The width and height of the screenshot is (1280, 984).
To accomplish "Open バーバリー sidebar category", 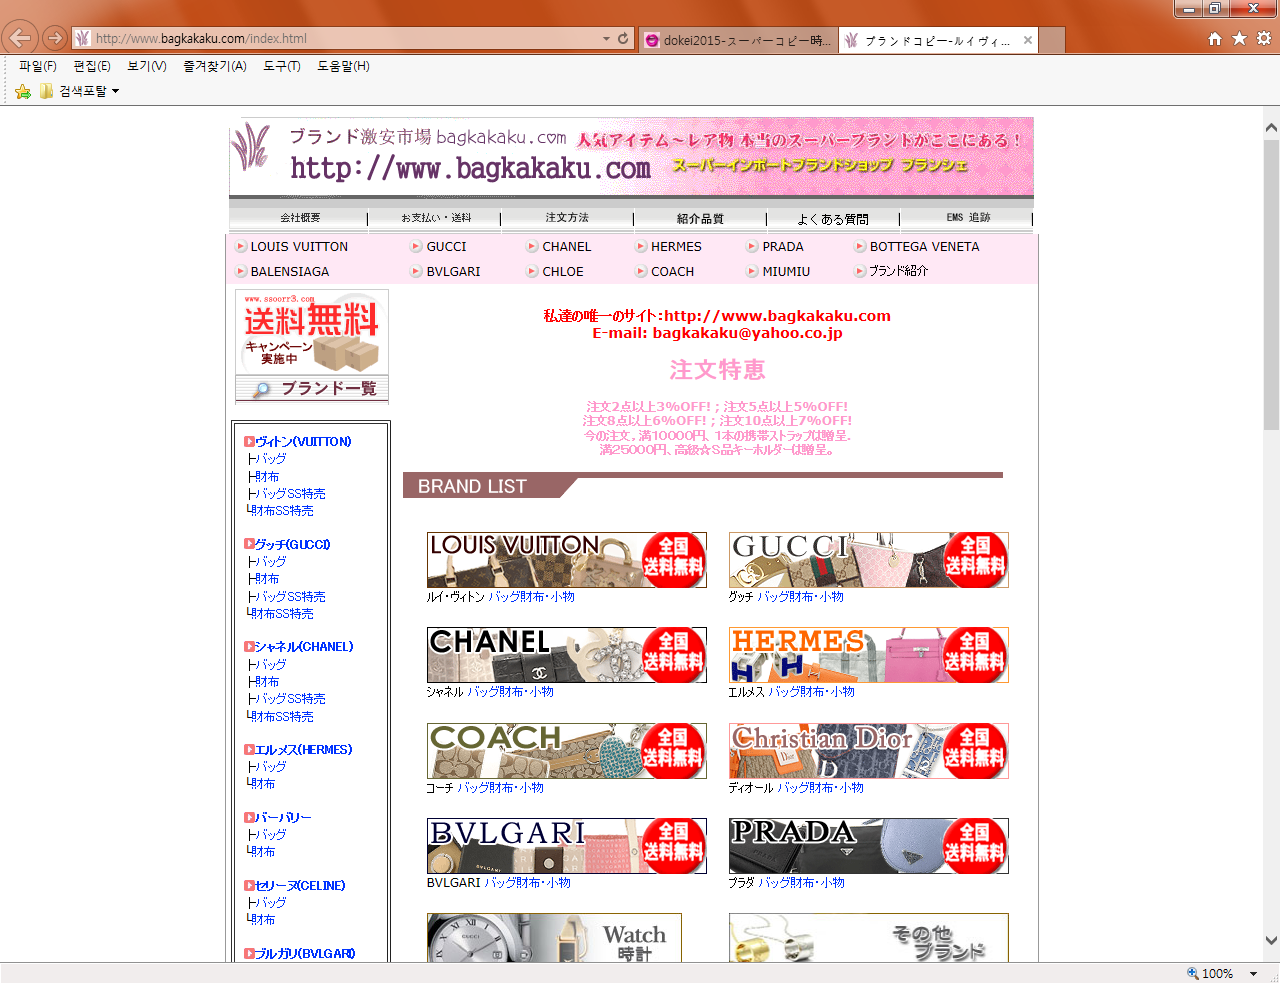I will tap(282, 817).
